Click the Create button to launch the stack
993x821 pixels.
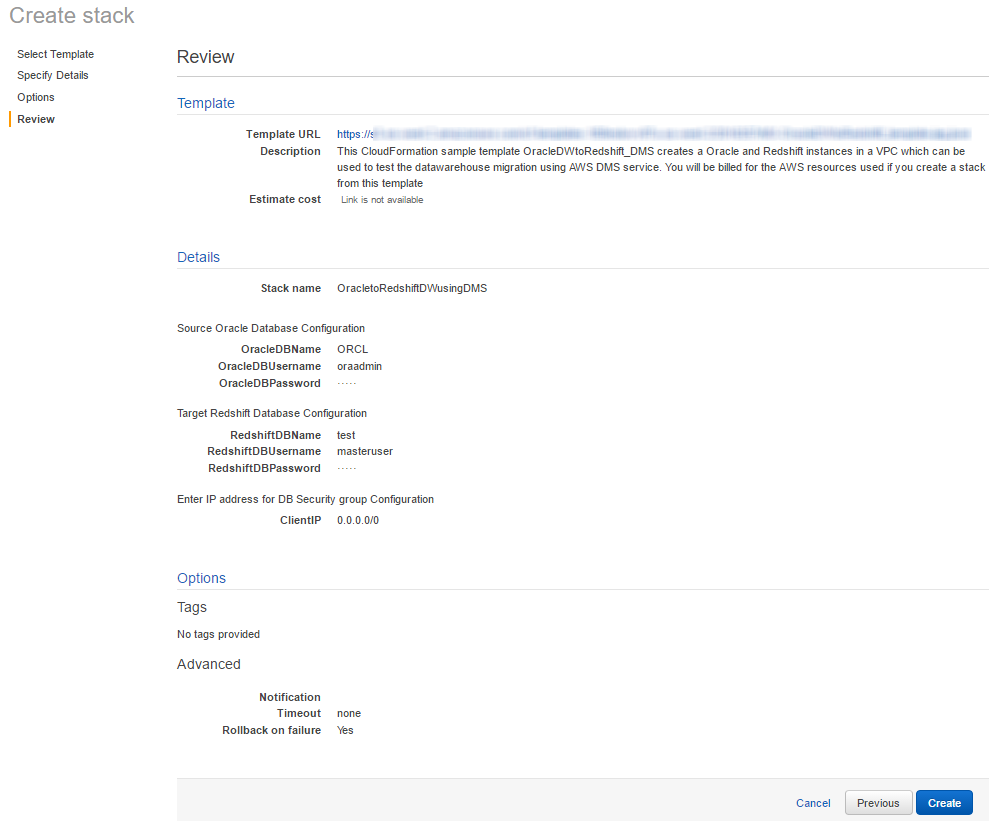[x=943, y=802]
